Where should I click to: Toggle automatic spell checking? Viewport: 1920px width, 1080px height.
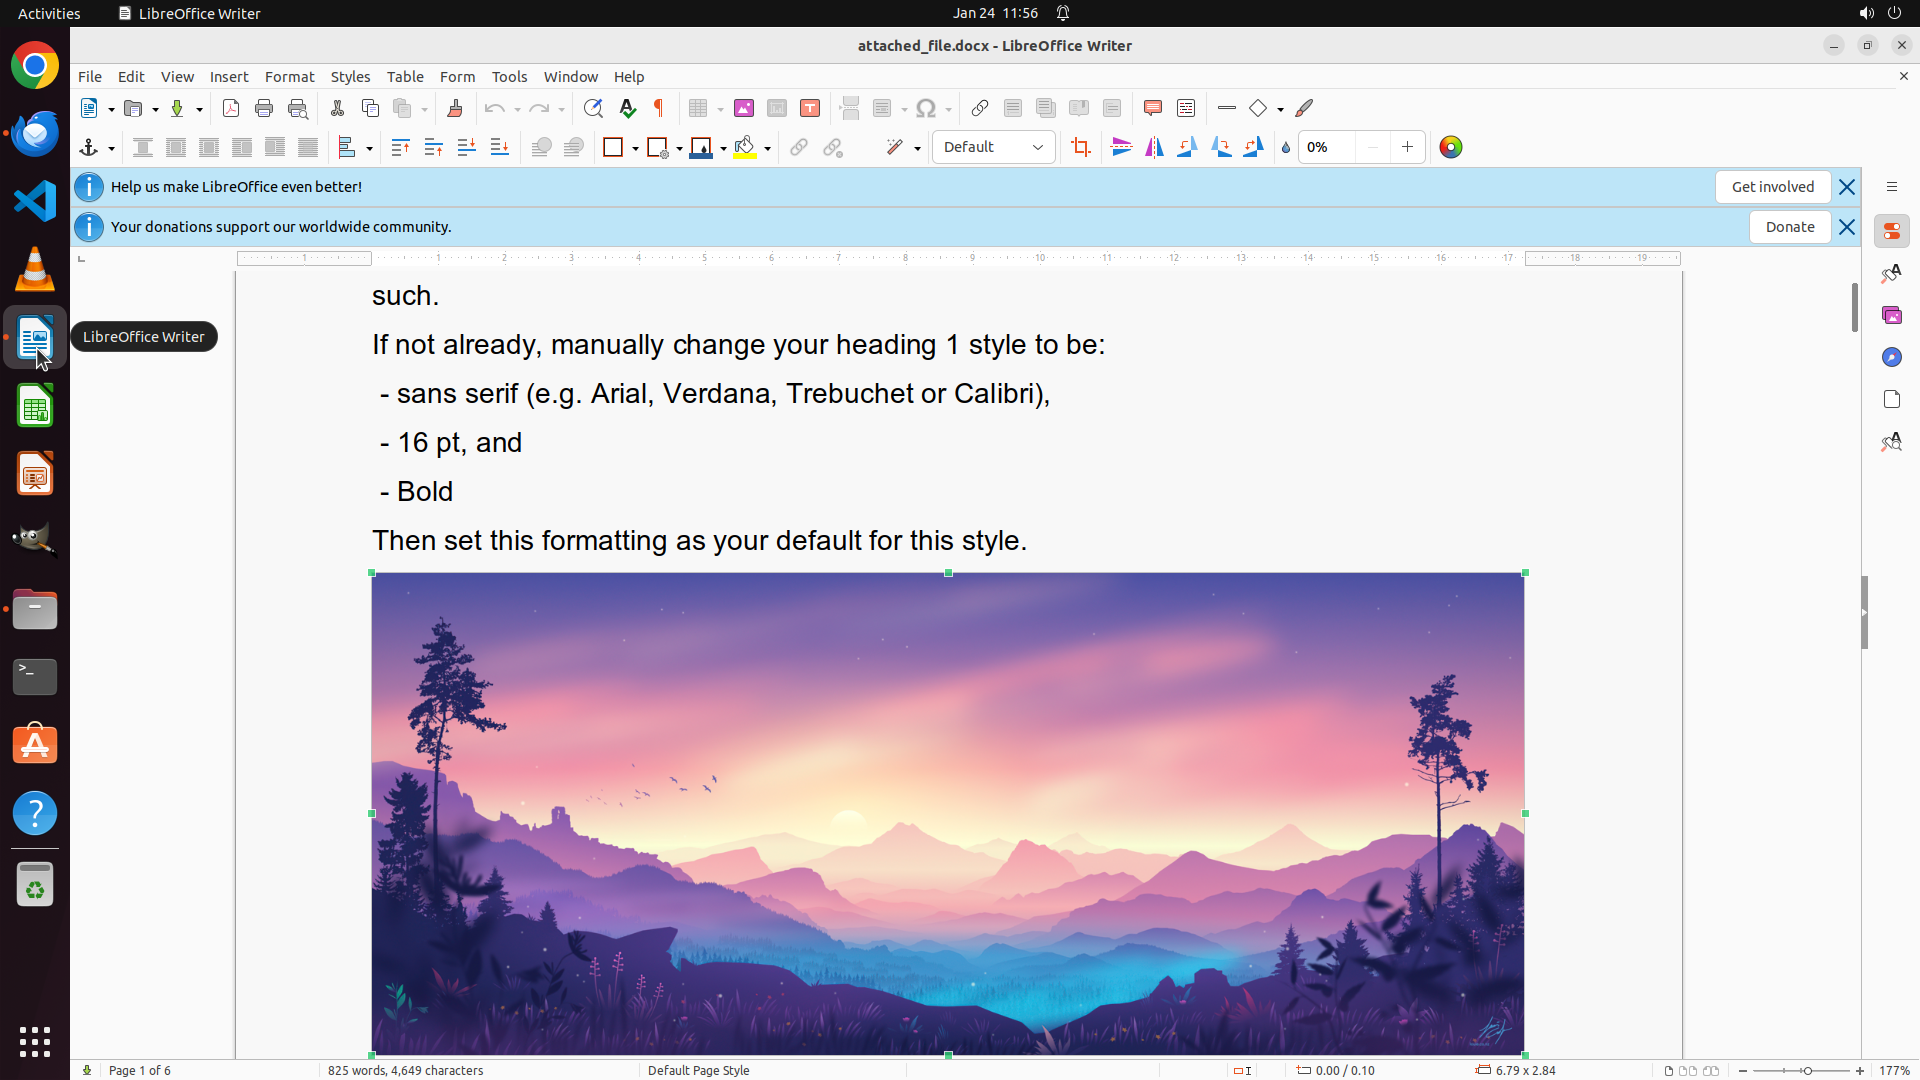click(628, 109)
